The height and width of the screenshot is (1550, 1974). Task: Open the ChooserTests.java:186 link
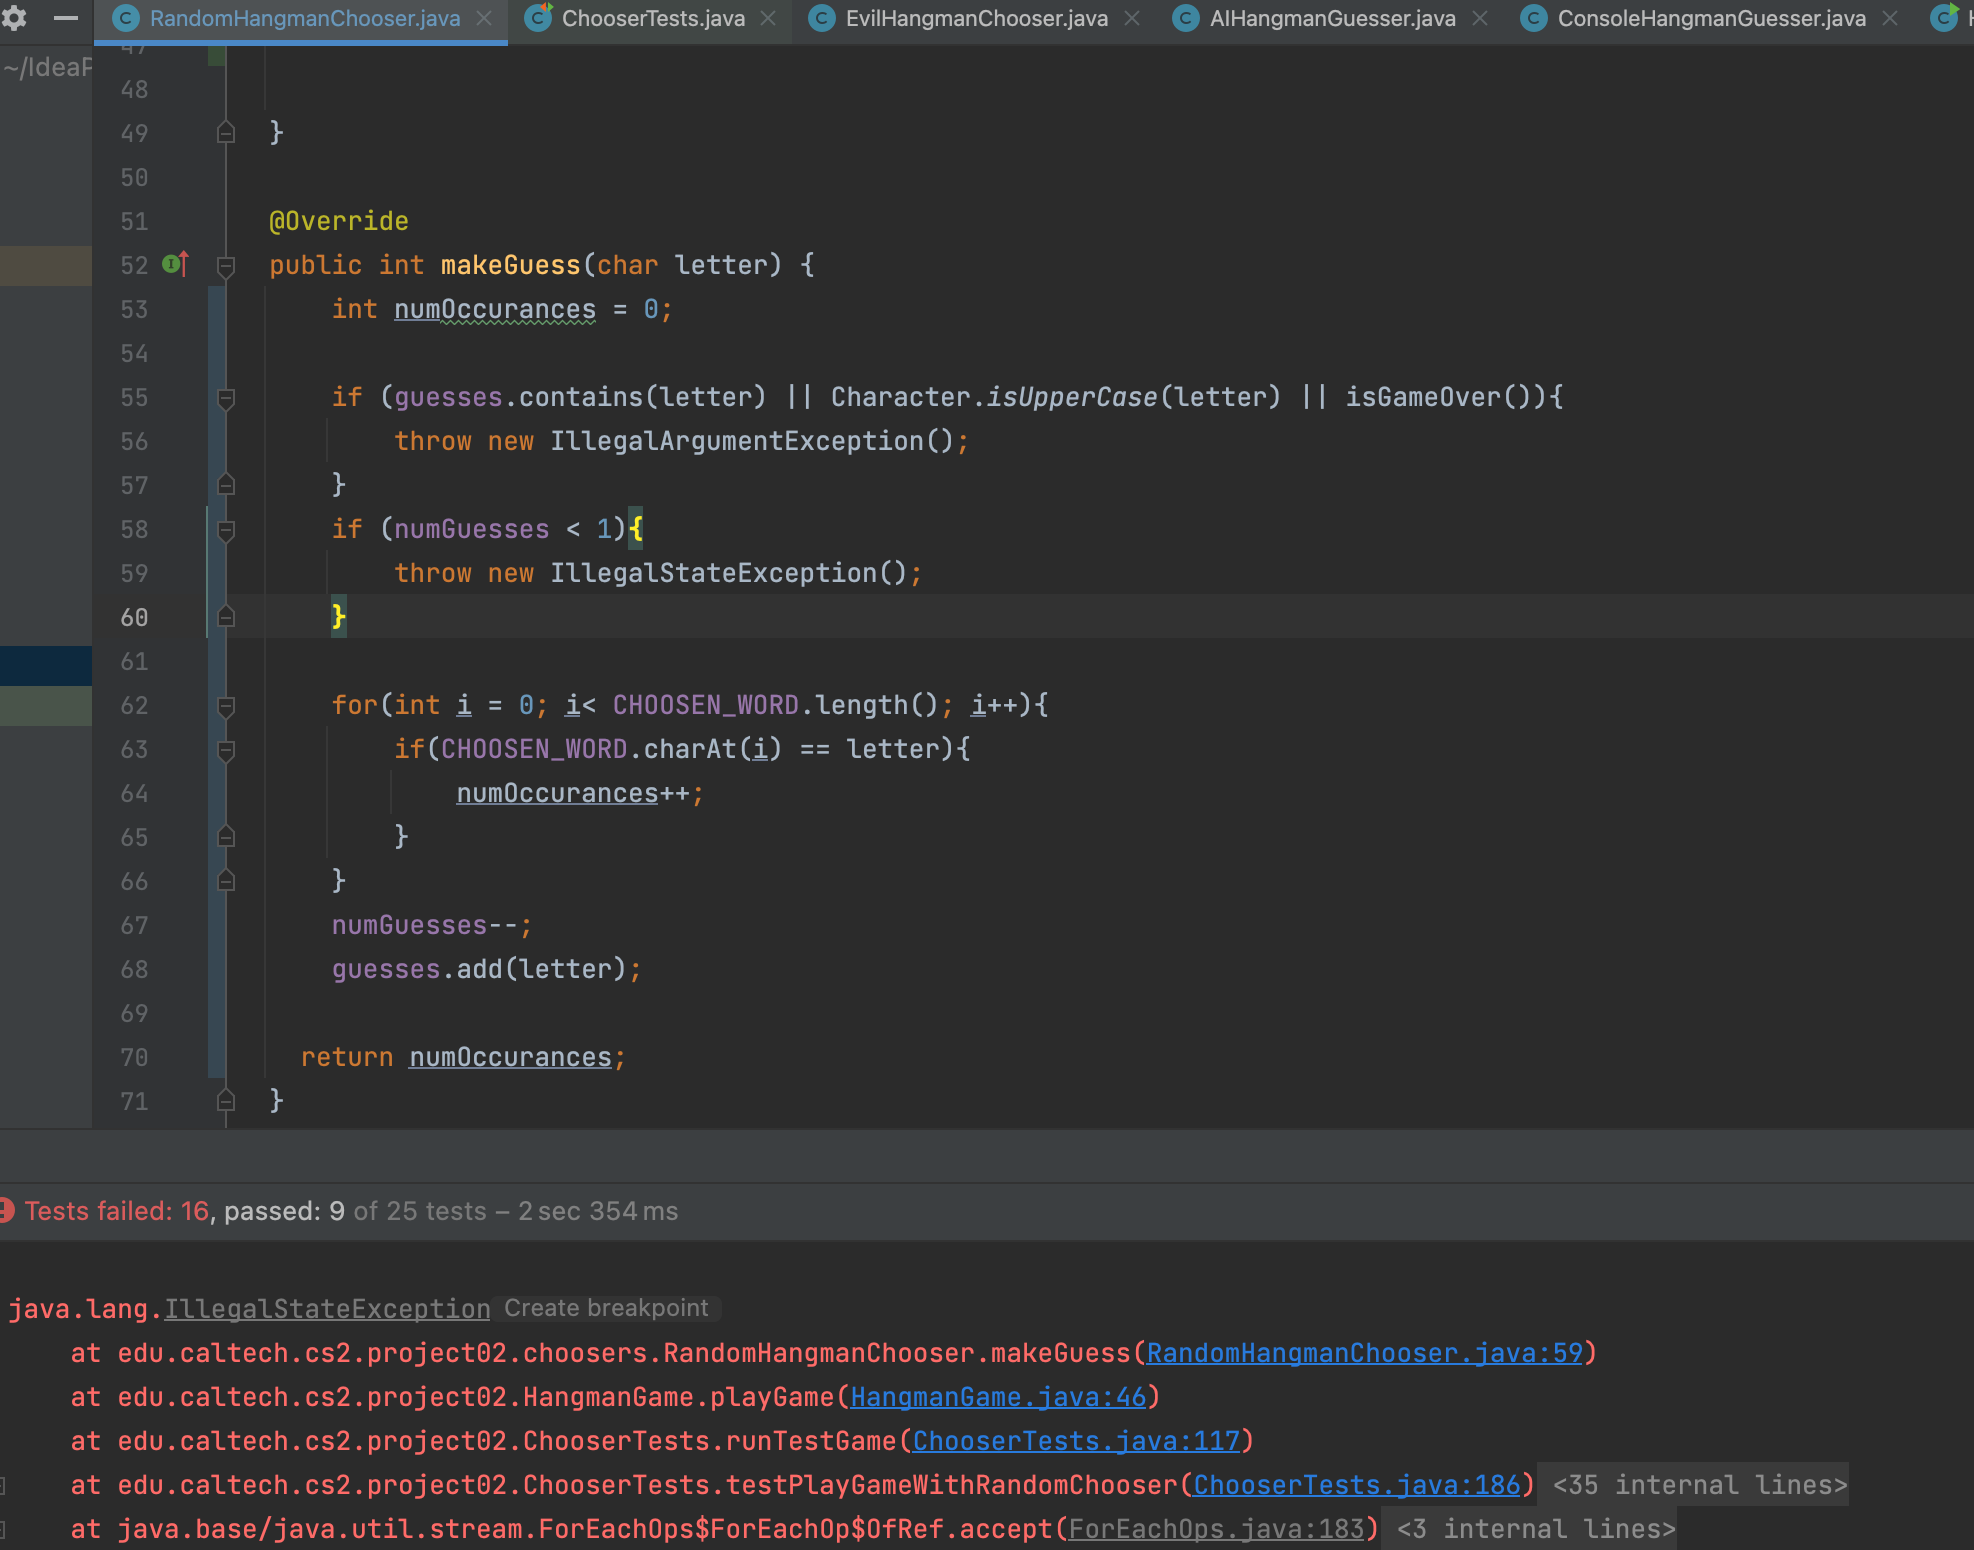tap(1356, 1485)
